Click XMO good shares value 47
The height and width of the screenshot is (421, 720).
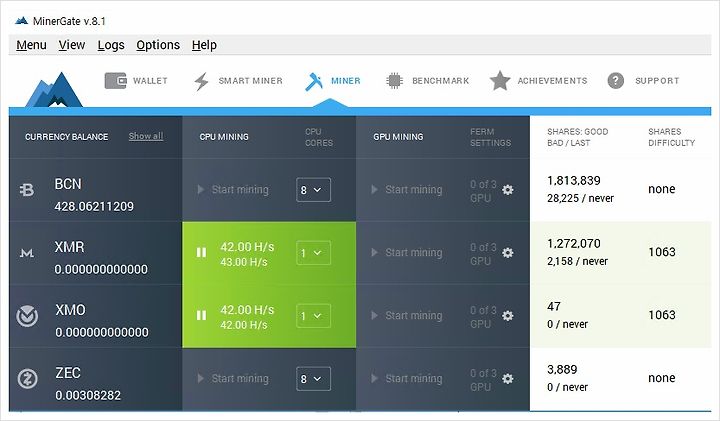(554, 306)
